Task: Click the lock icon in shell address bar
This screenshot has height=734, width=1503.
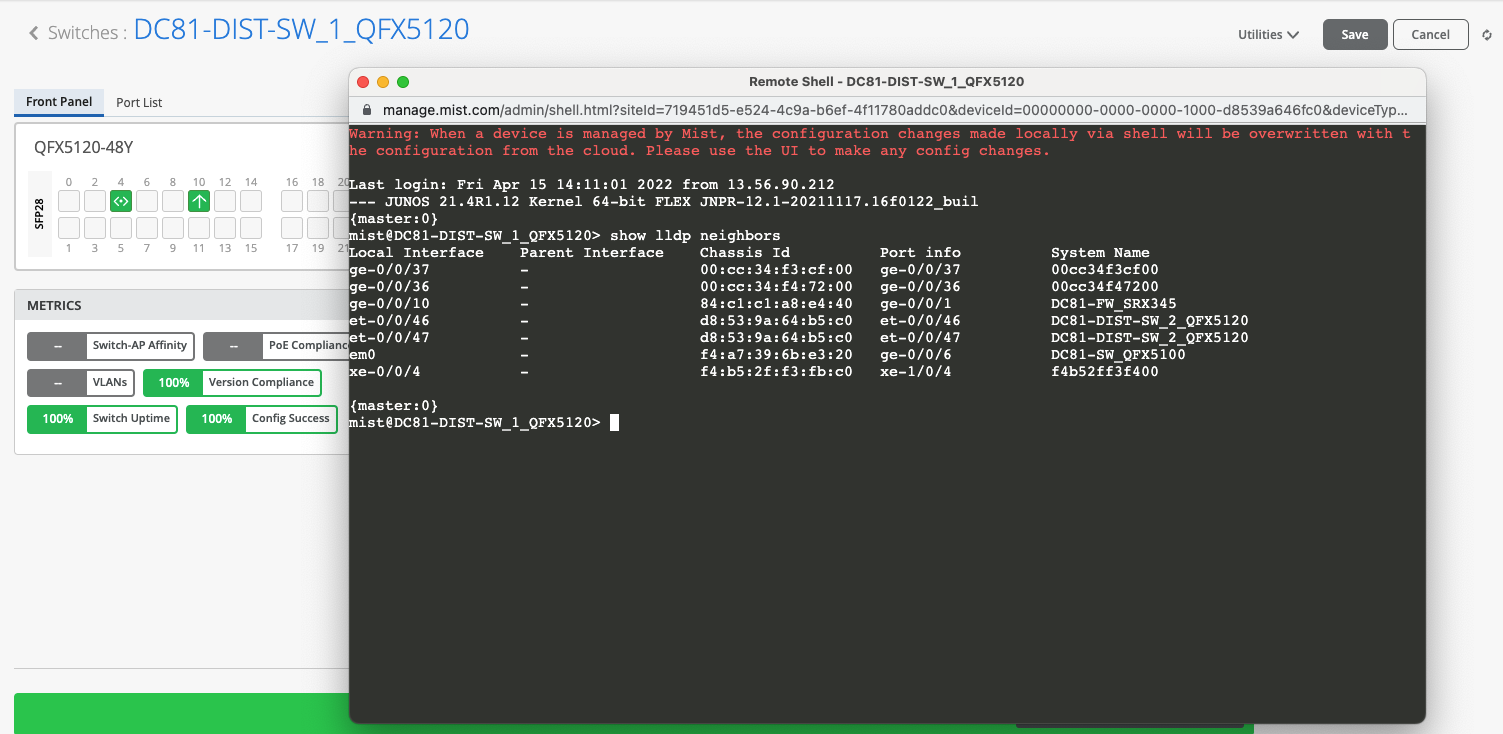Action: (x=366, y=109)
